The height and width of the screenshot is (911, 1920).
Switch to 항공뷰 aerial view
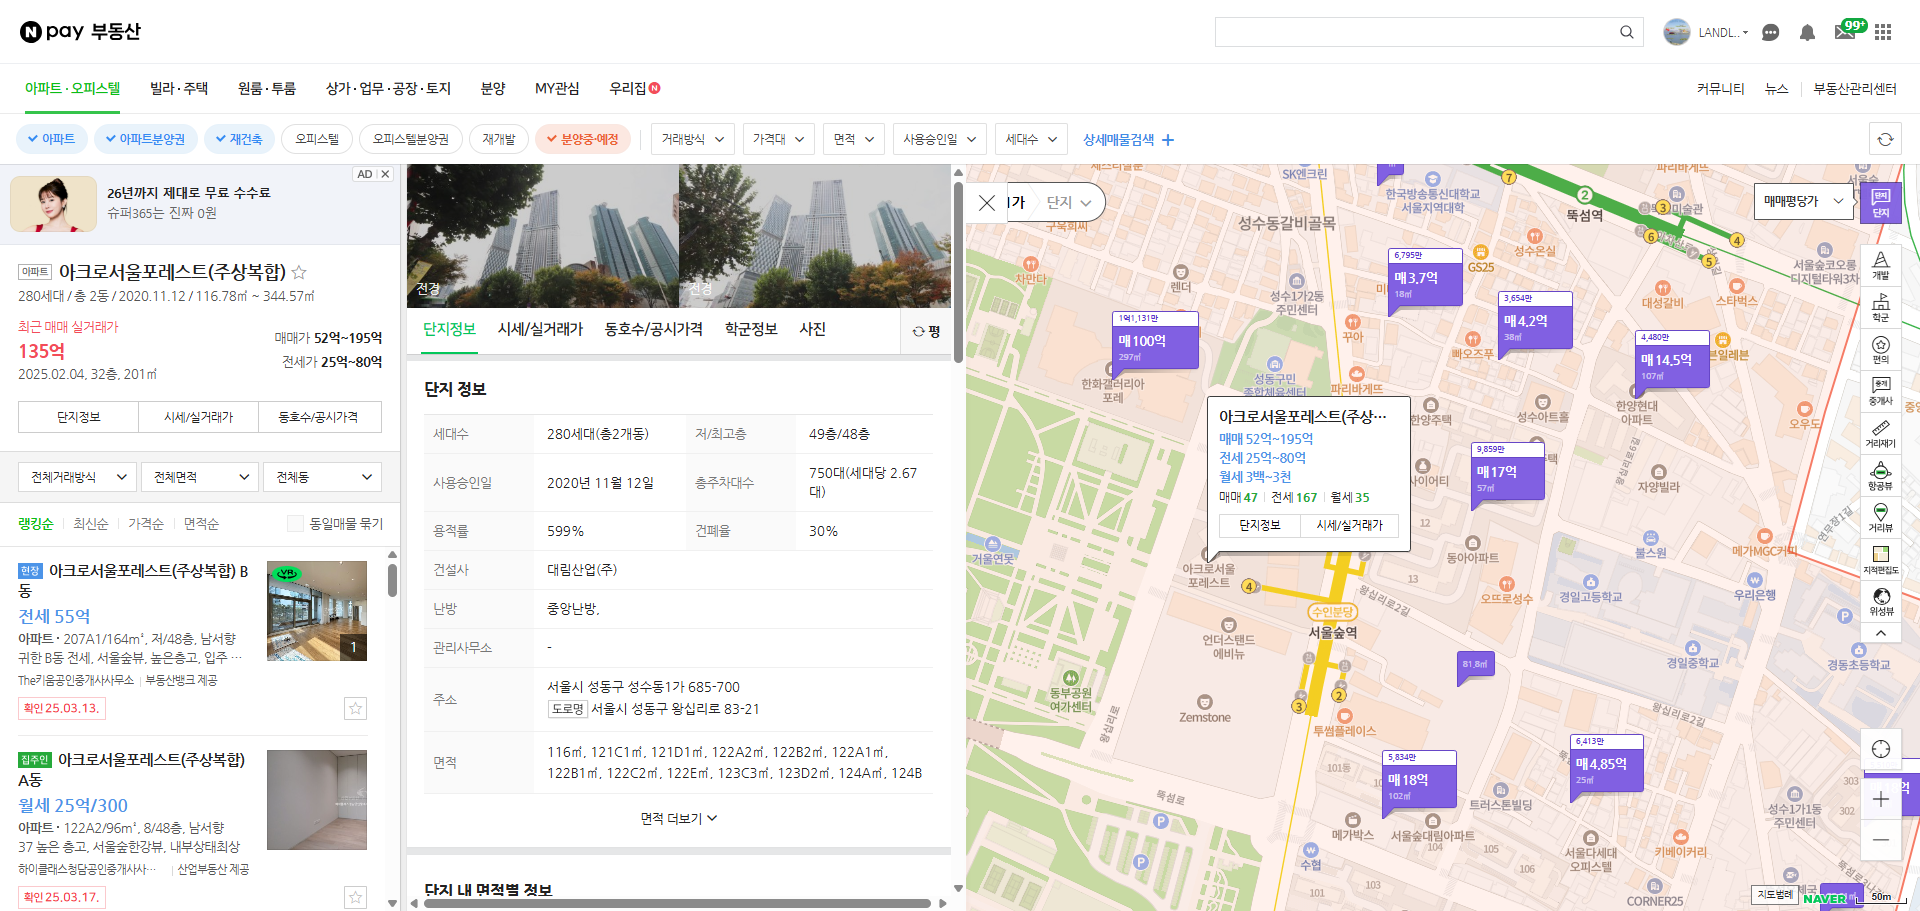click(x=1881, y=476)
